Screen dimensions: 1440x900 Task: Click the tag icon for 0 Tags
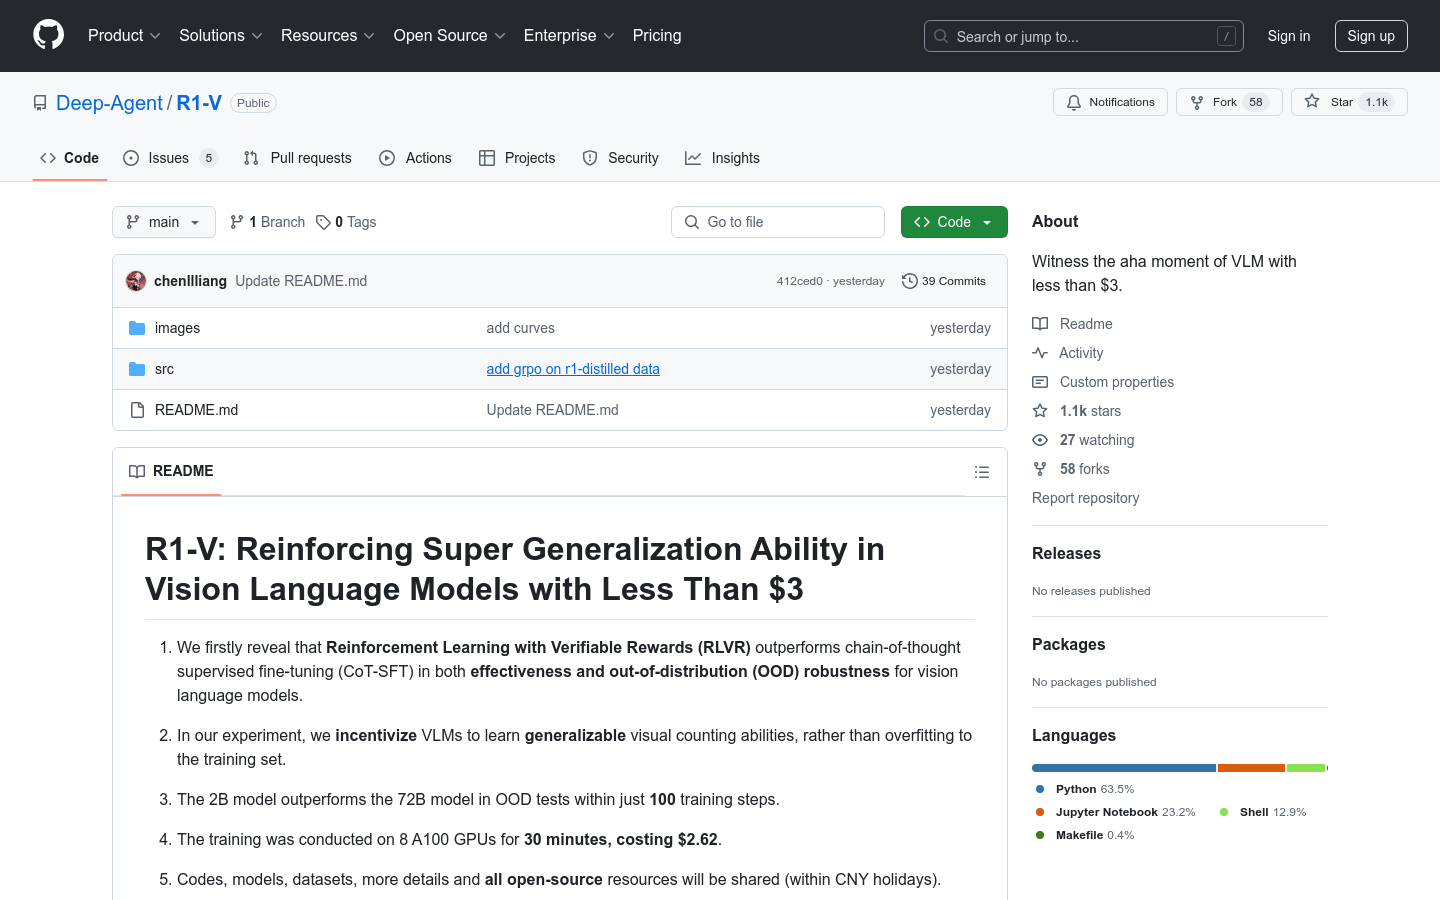(323, 222)
